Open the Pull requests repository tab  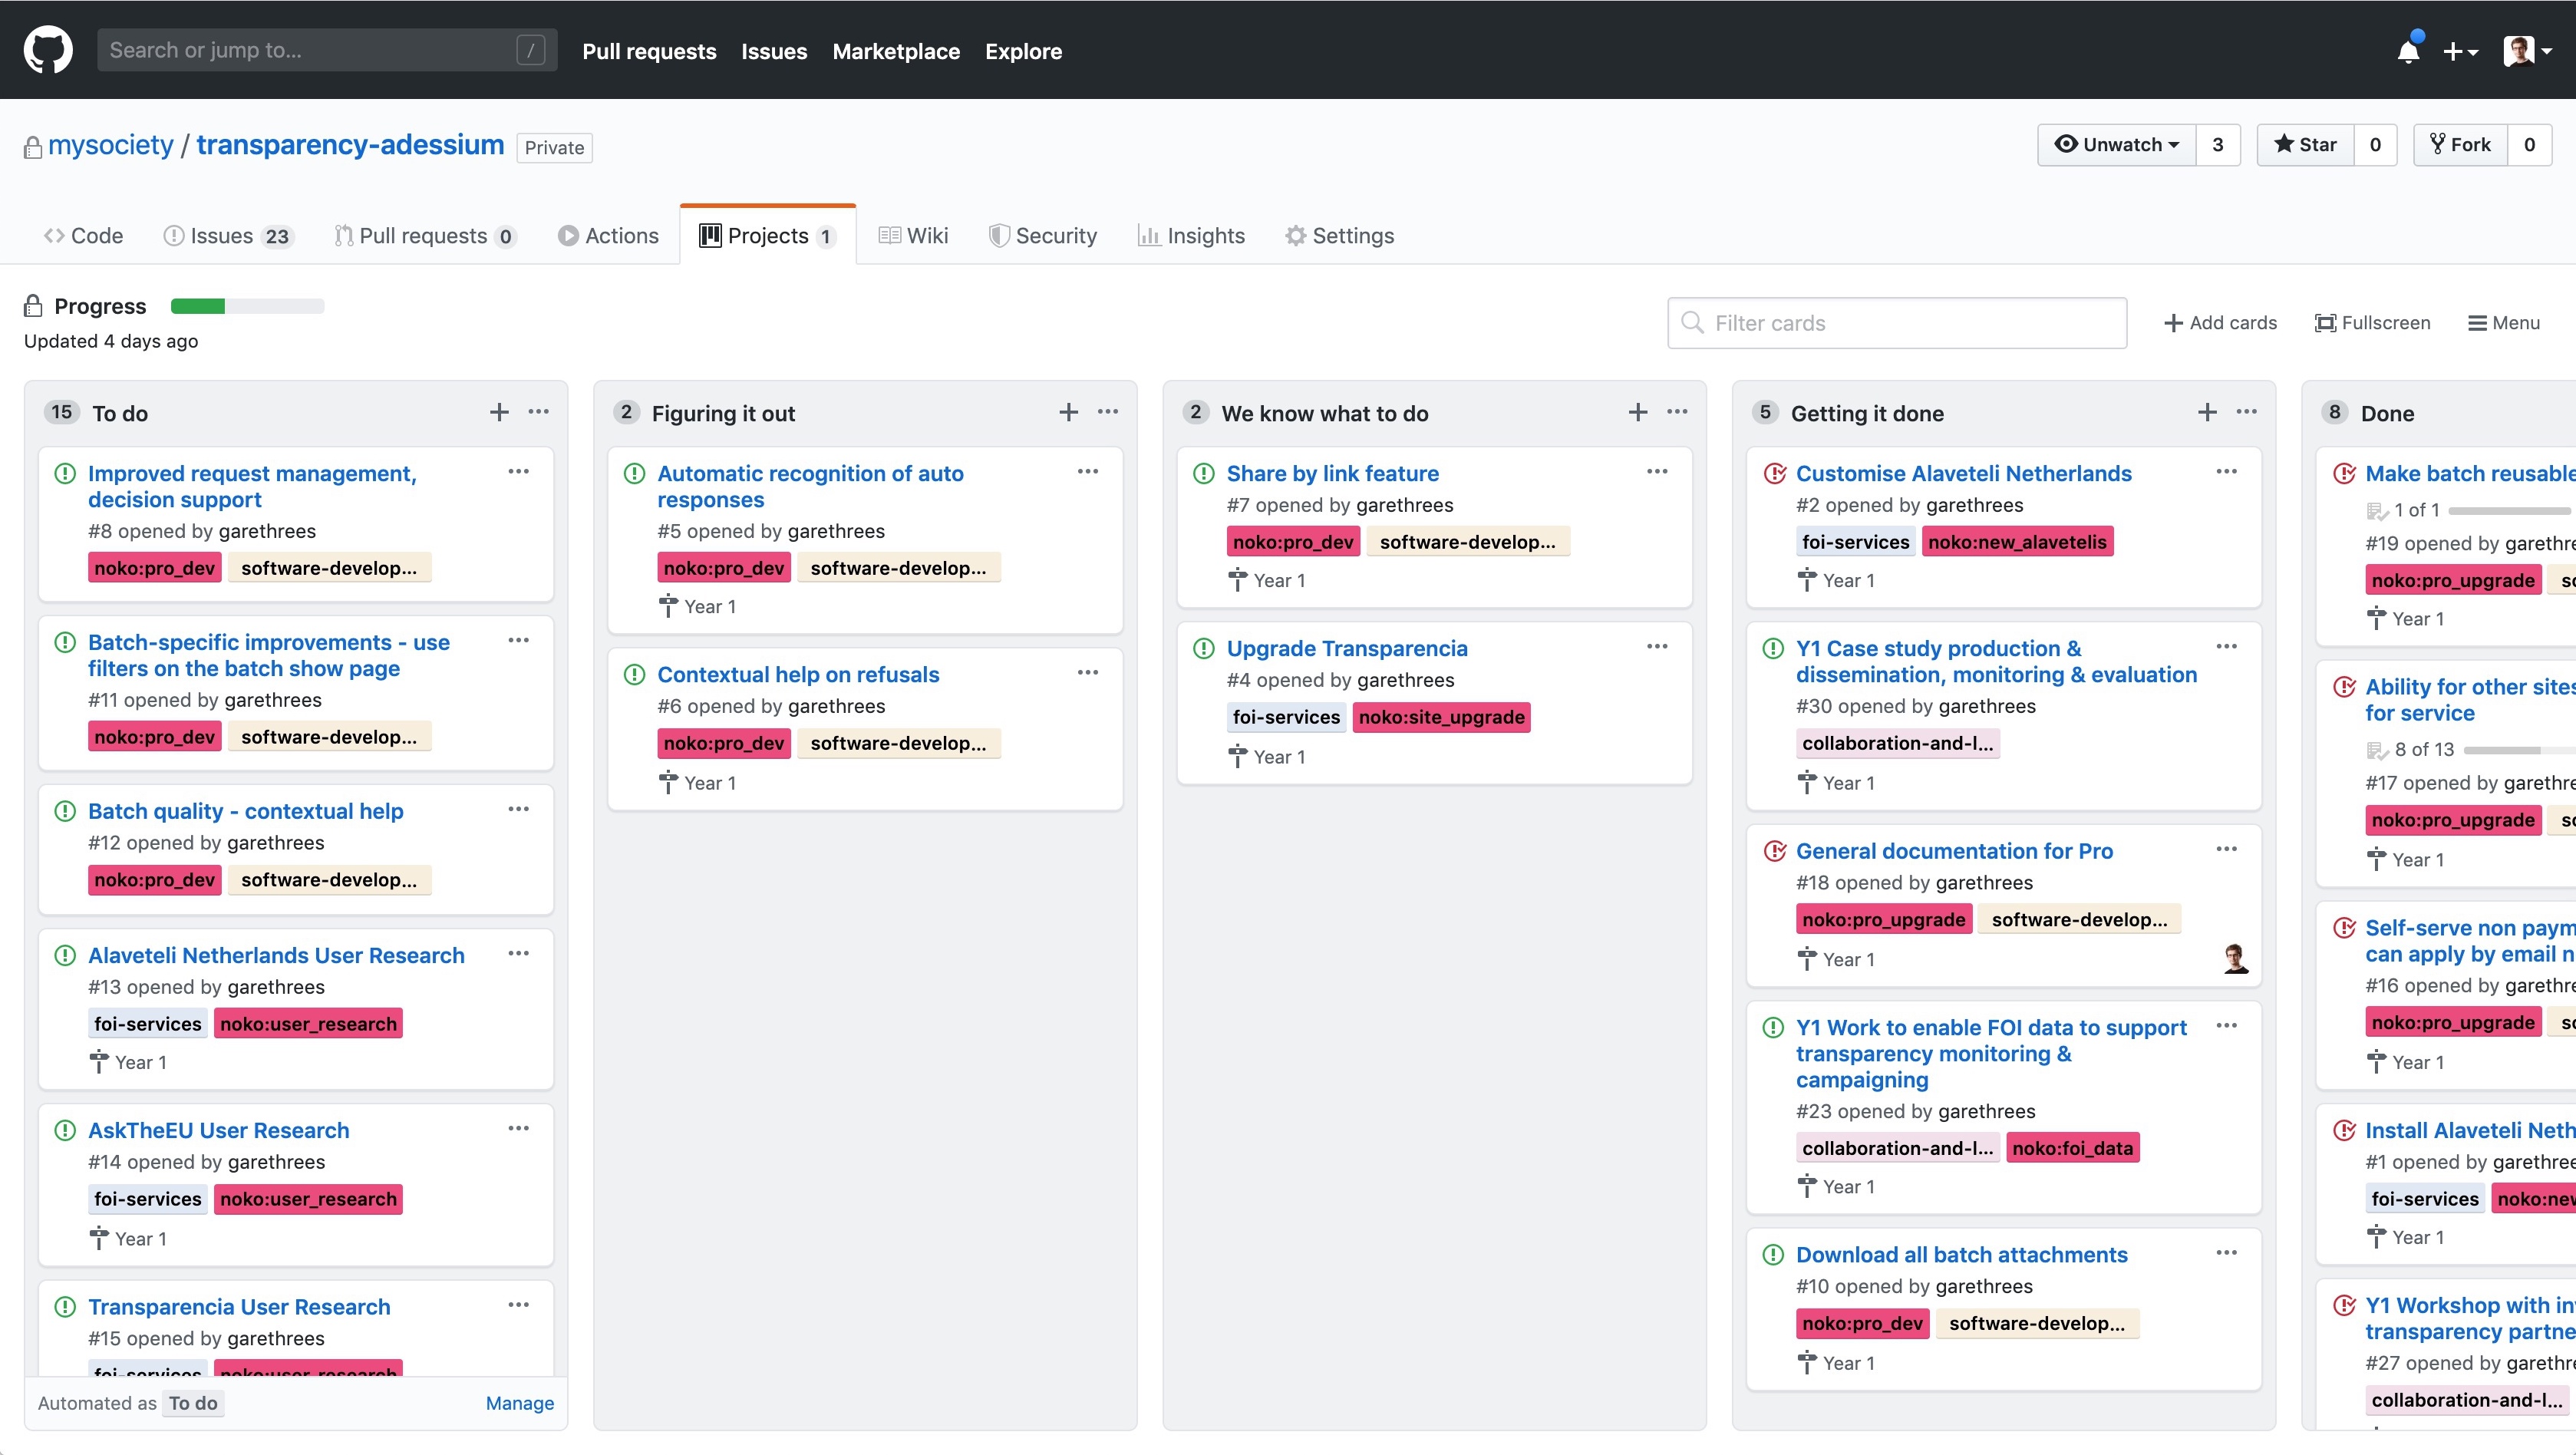[425, 236]
